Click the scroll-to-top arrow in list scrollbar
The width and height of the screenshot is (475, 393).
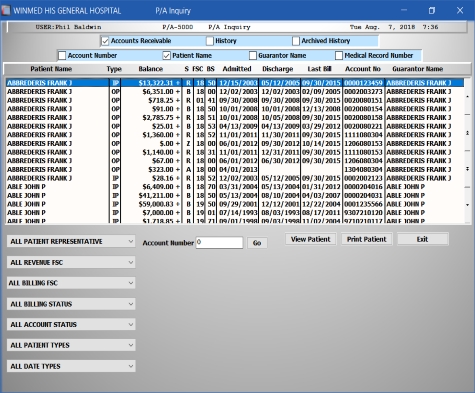pos(468,97)
